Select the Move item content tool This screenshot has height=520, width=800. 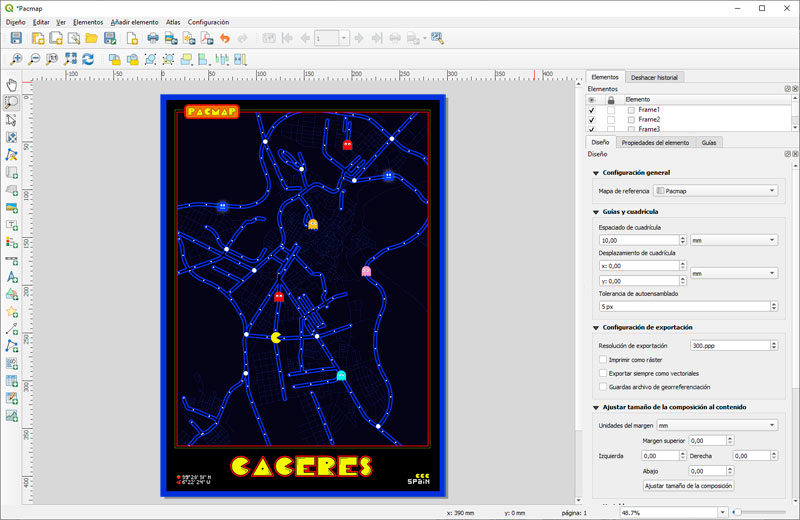(11, 137)
